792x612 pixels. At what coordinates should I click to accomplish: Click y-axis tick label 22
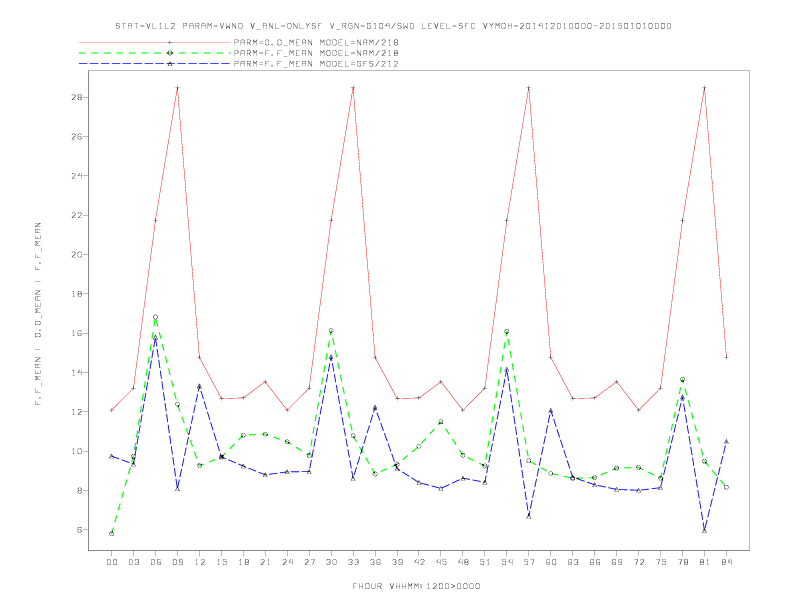point(77,215)
